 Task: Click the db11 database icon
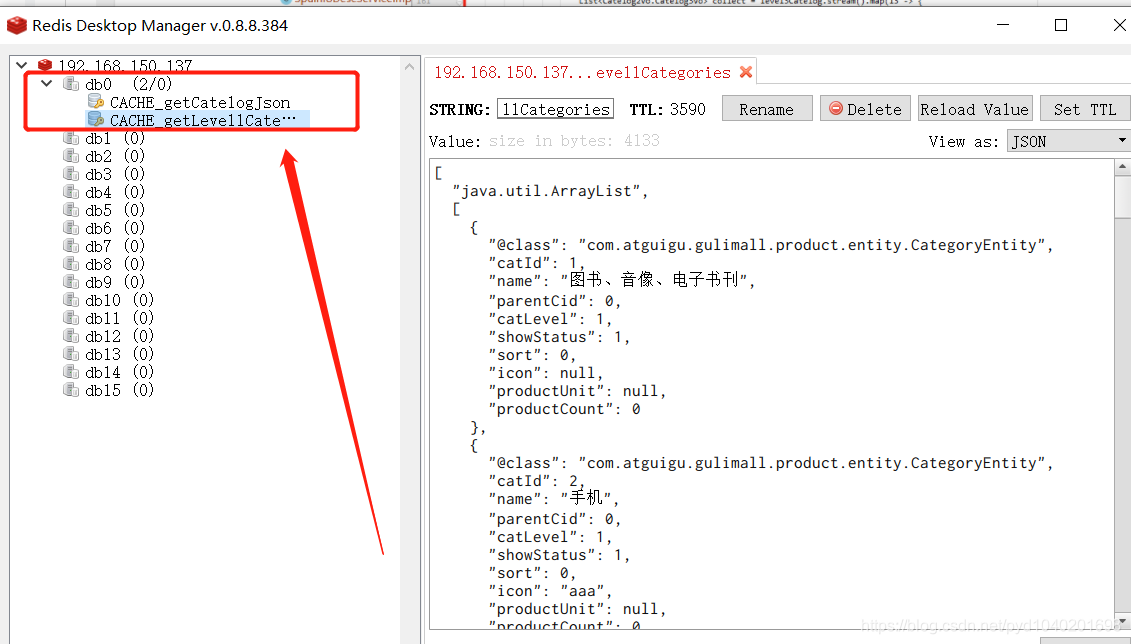tap(71, 318)
